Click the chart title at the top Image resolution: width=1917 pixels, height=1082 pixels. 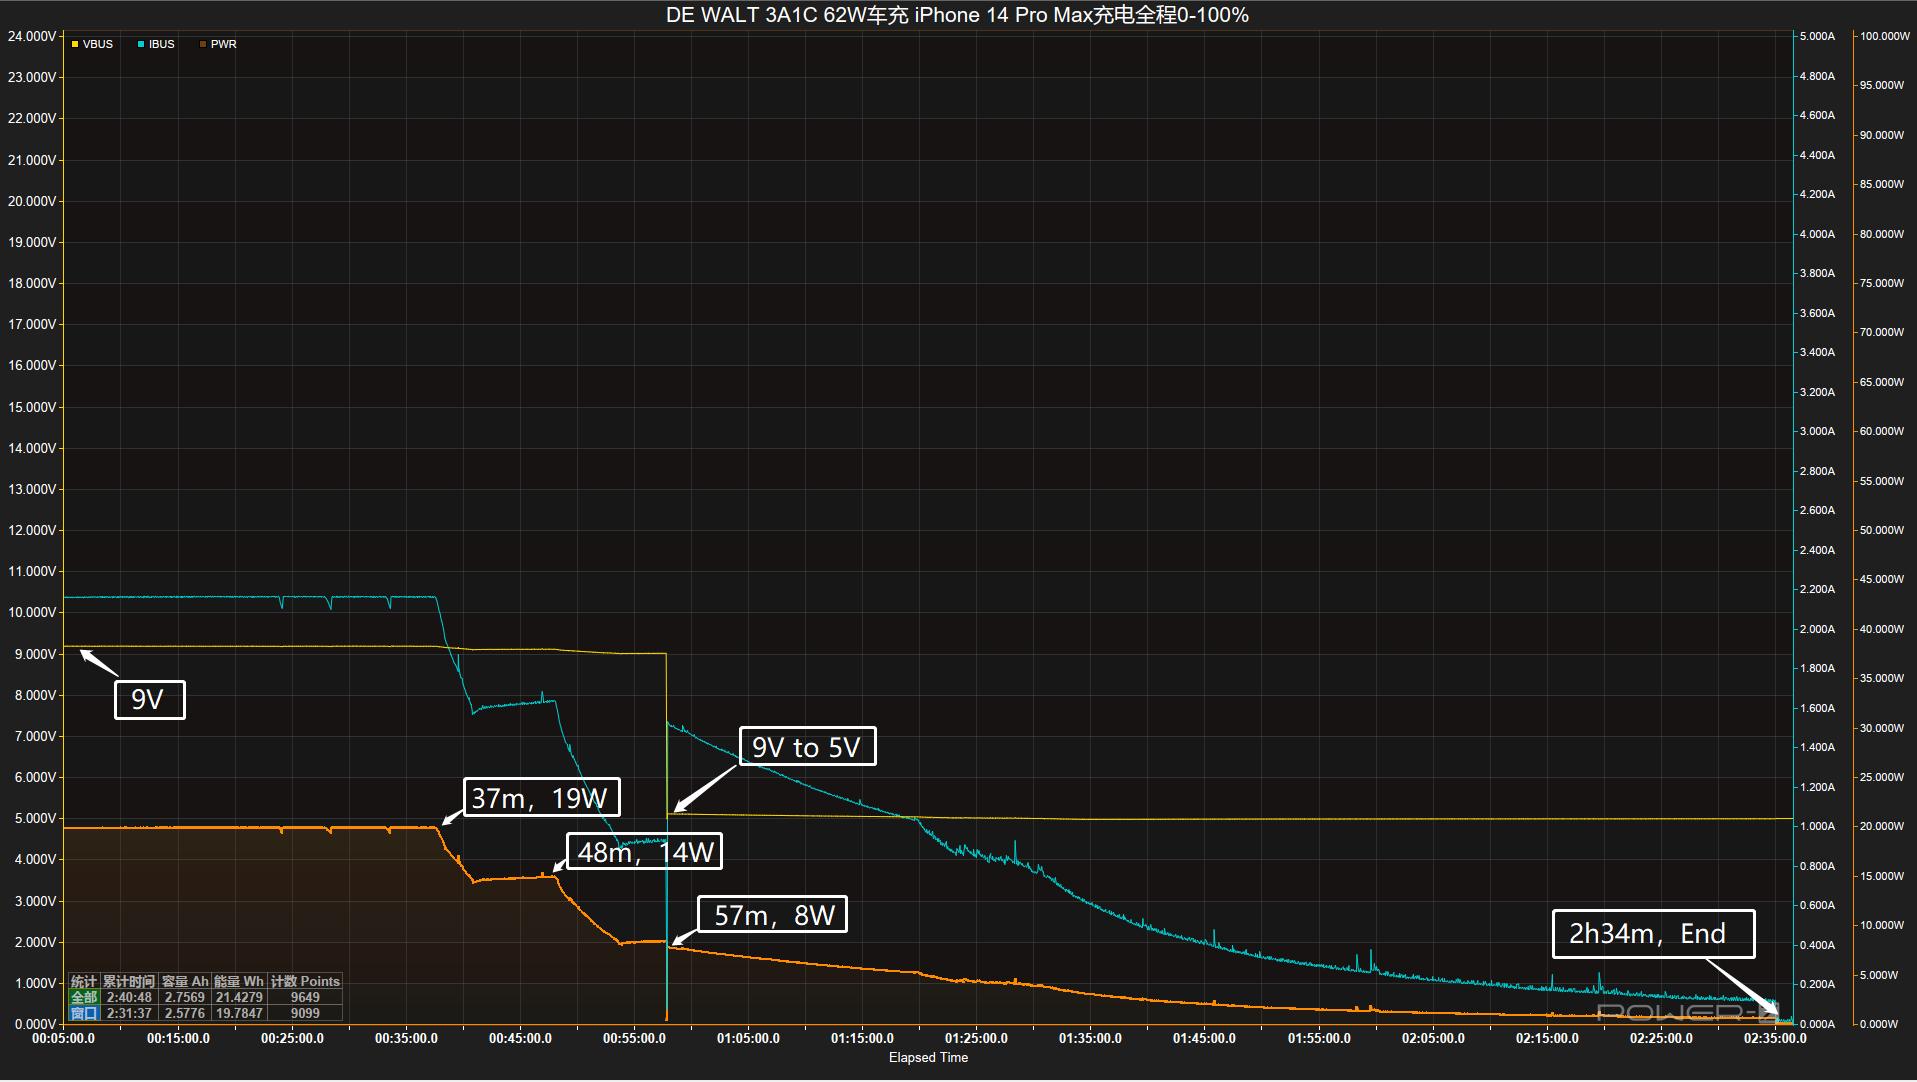pyautogui.click(x=957, y=15)
